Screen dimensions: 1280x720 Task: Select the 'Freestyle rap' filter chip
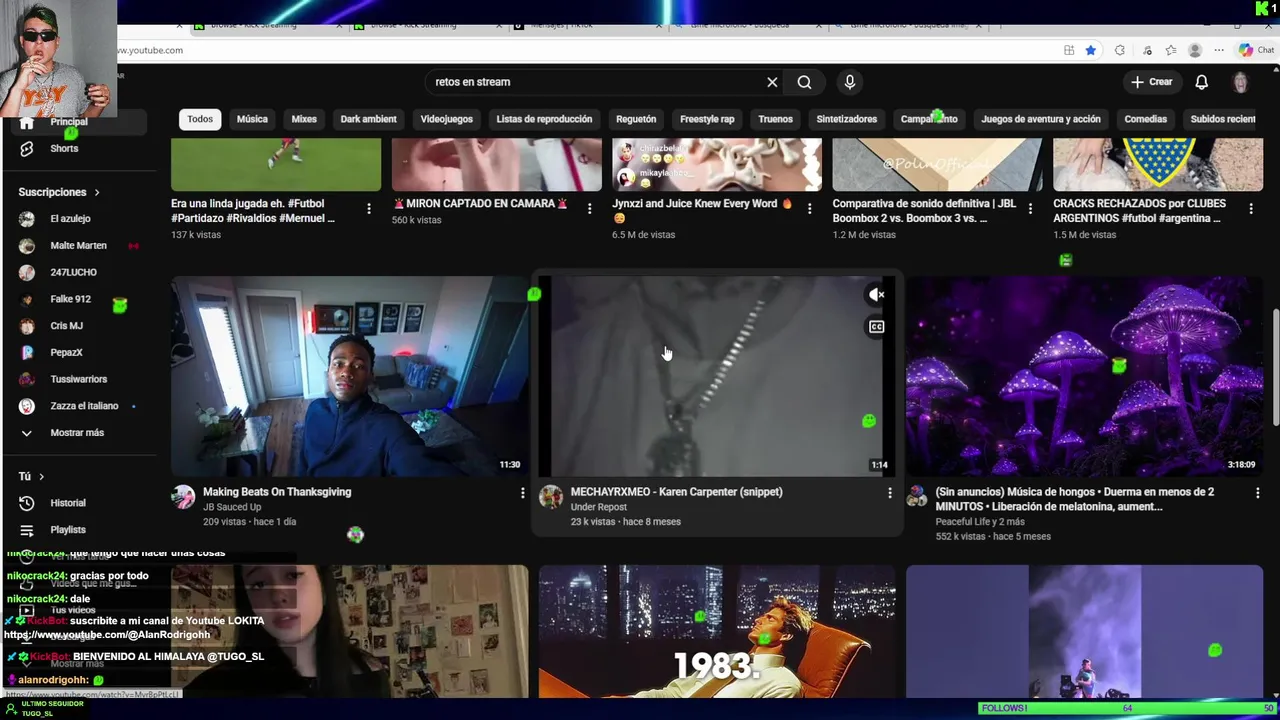707,119
